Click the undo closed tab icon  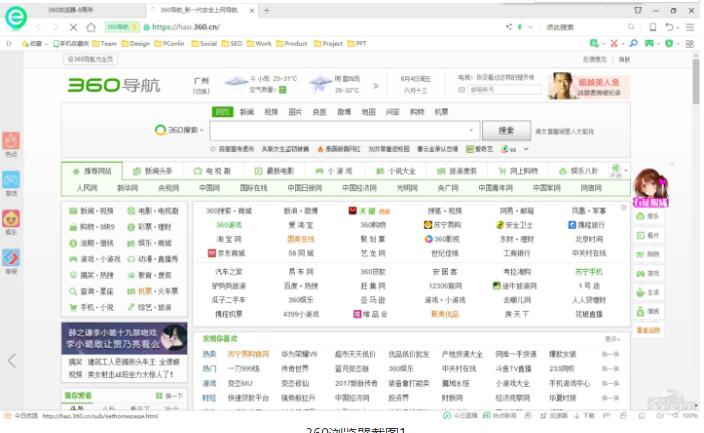669,27
